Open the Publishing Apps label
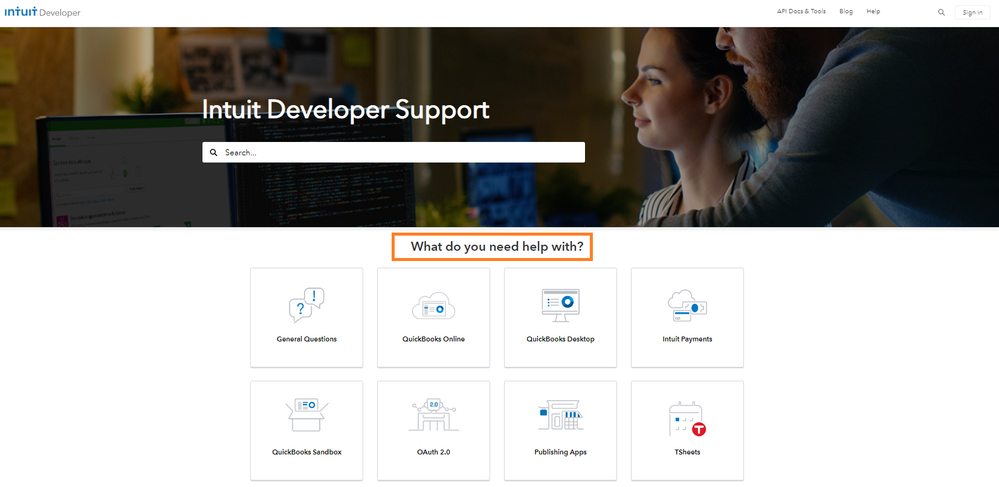The height and width of the screenshot is (487, 999). [560, 452]
